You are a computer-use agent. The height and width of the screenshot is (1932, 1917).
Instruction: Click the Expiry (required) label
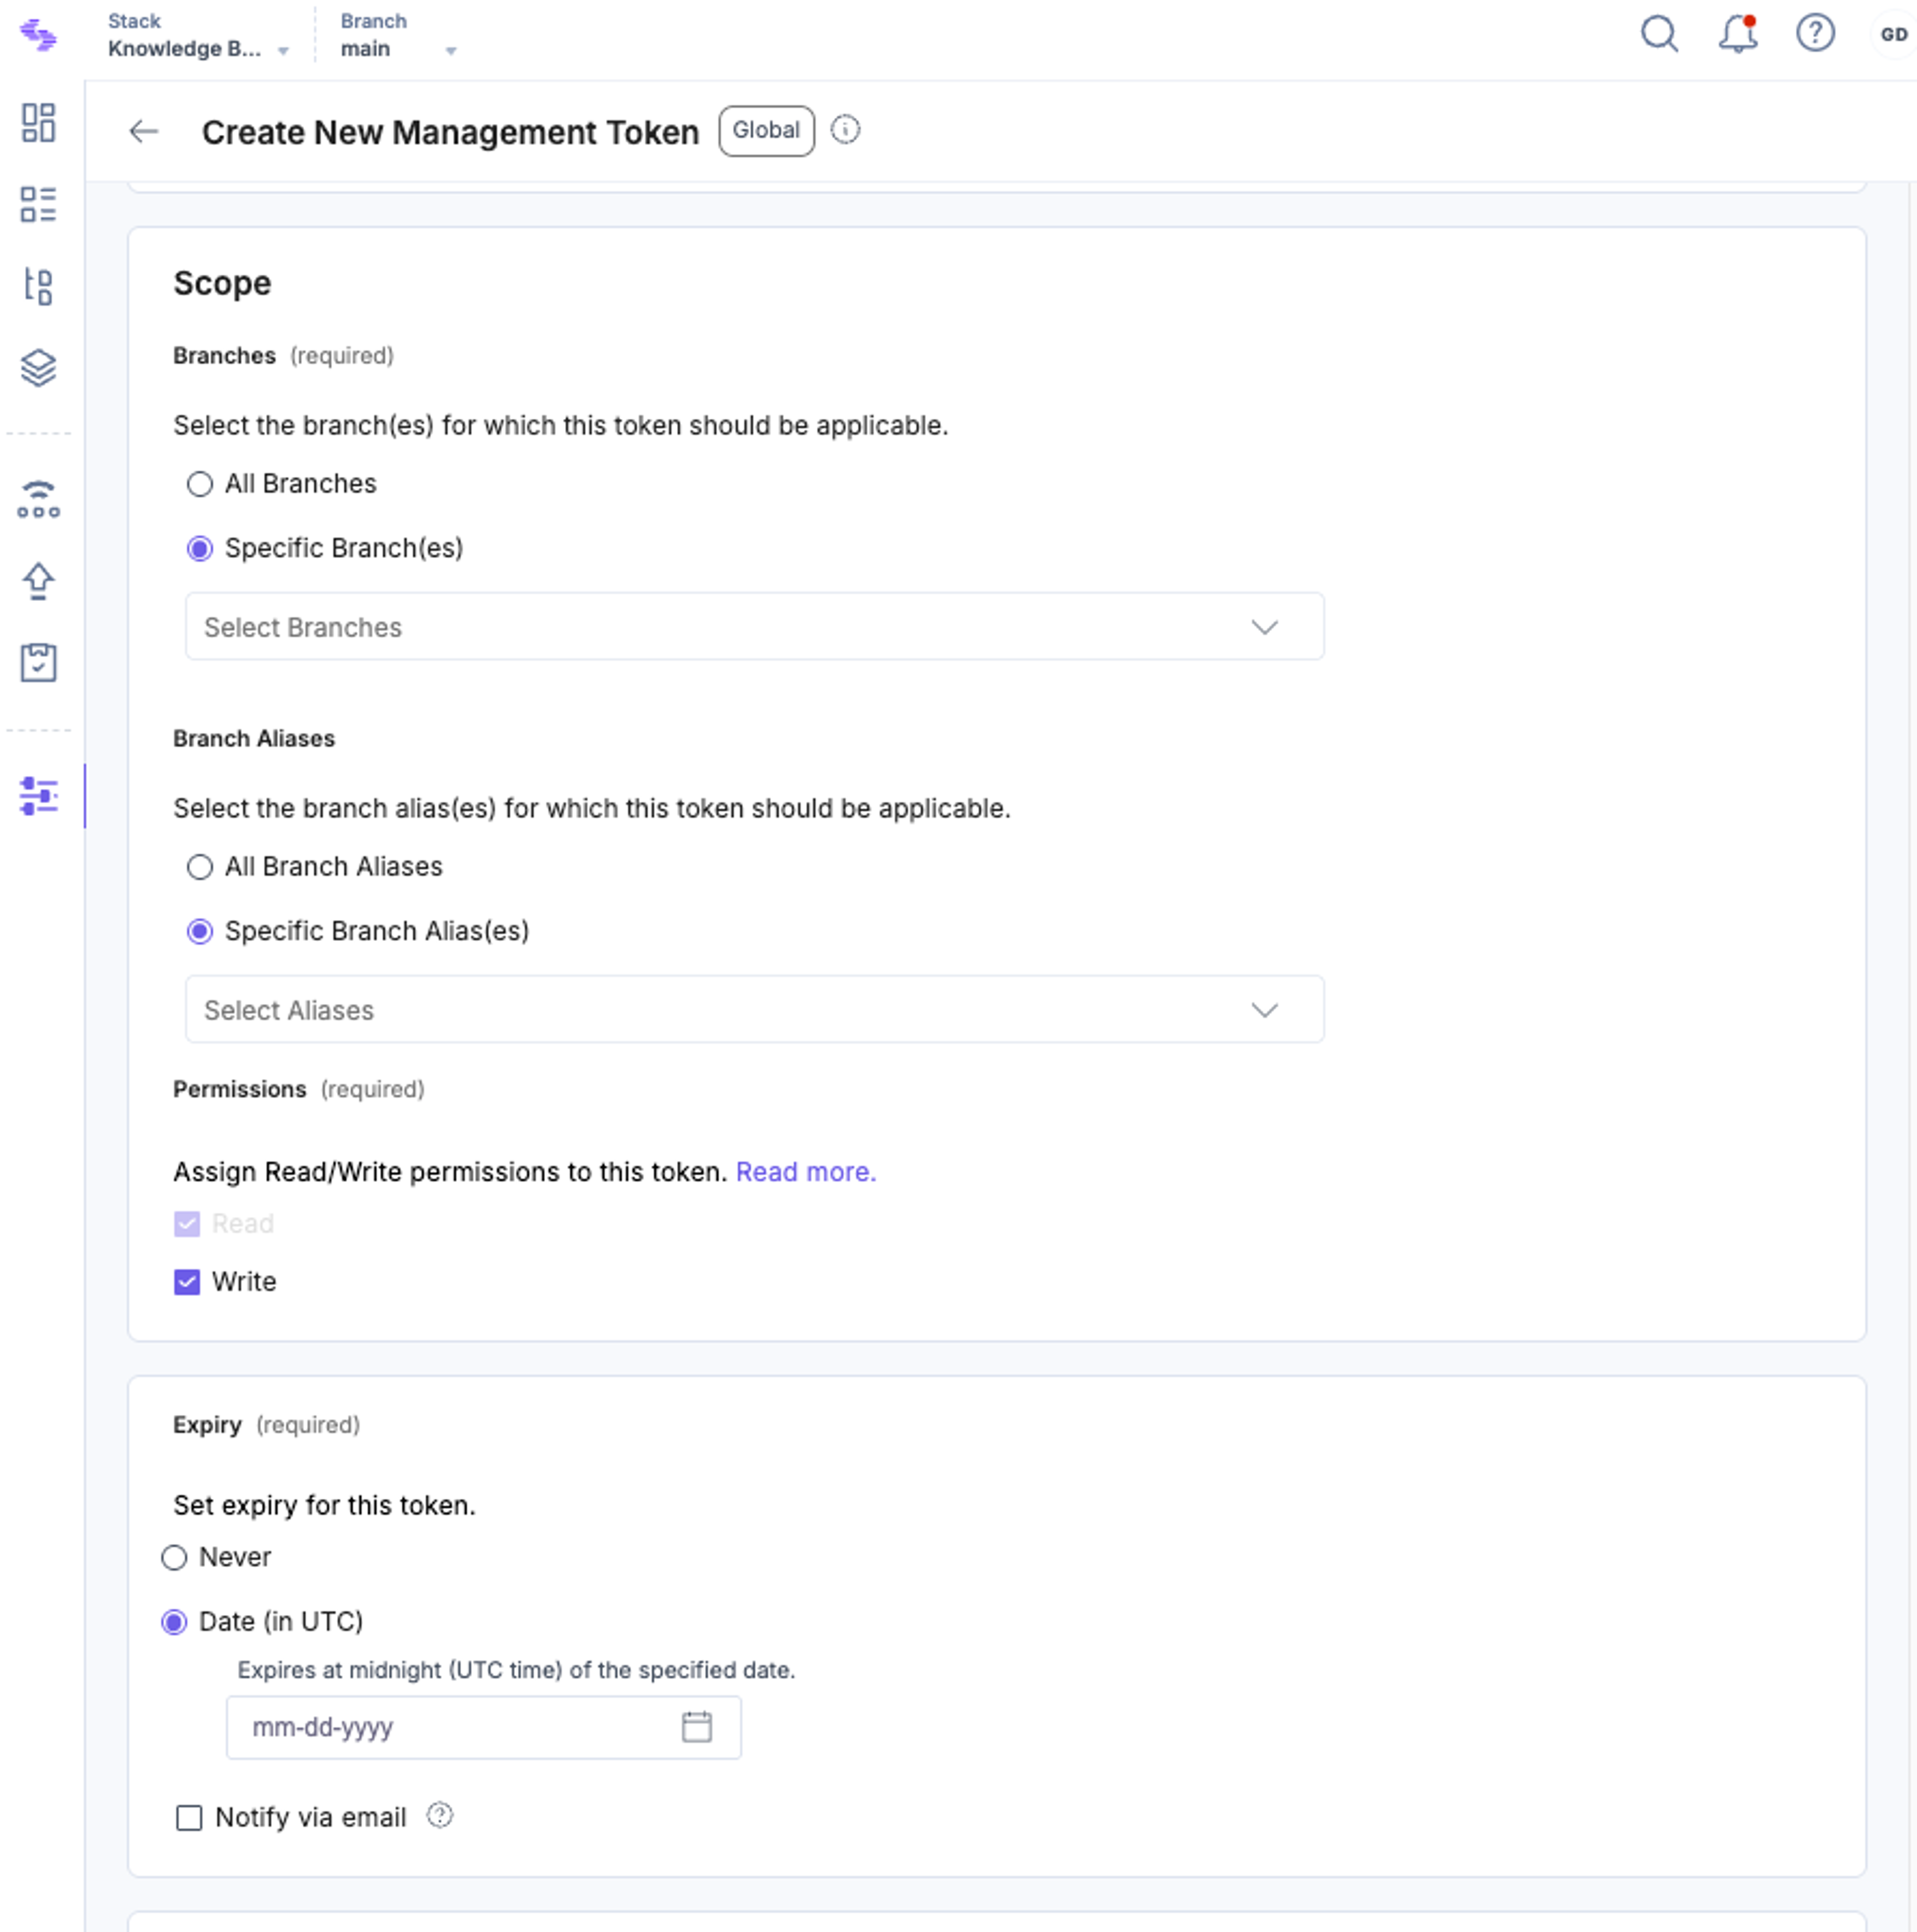[x=266, y=1425]
